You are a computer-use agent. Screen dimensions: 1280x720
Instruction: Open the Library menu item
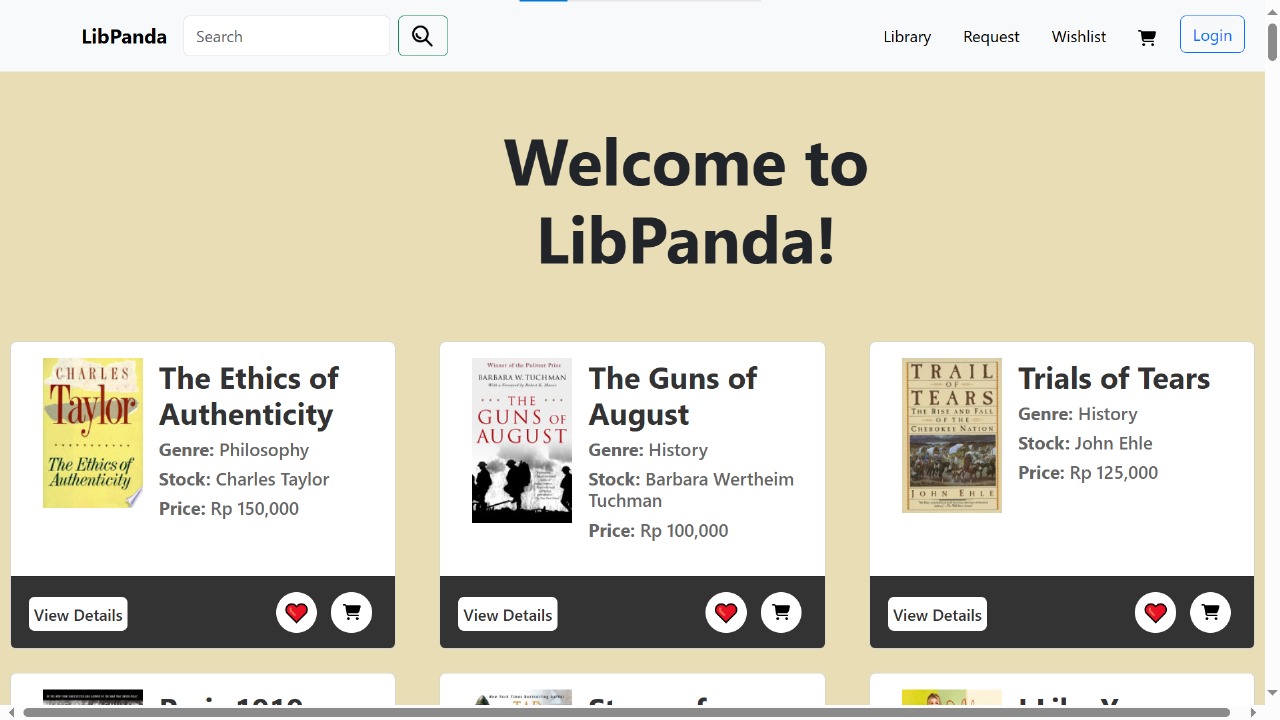click(907, 37)
